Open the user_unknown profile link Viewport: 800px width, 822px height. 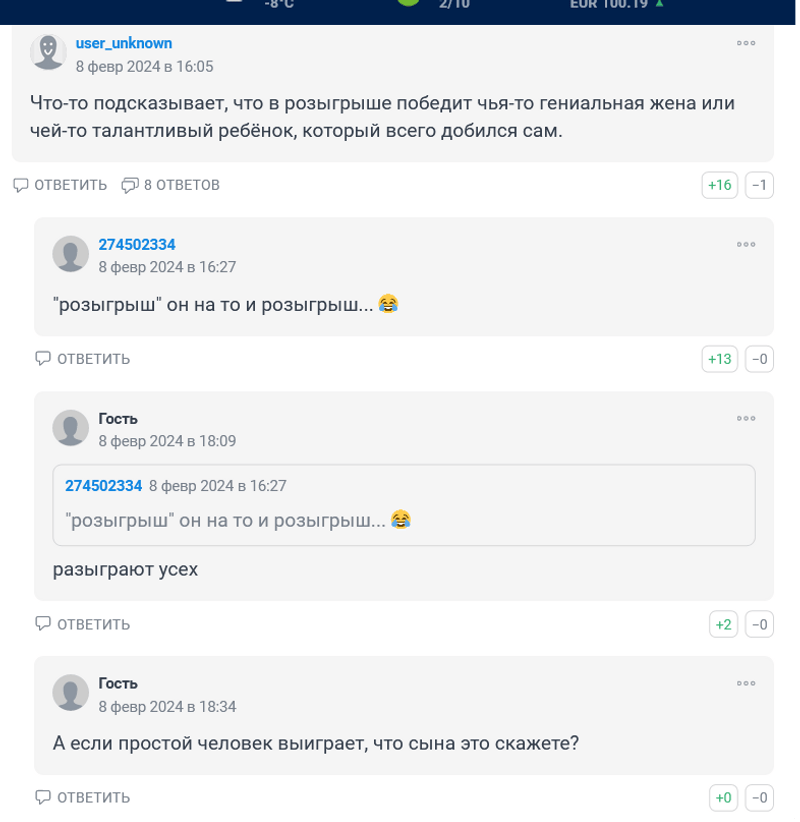pyautogui.click(x=124, y=43)
